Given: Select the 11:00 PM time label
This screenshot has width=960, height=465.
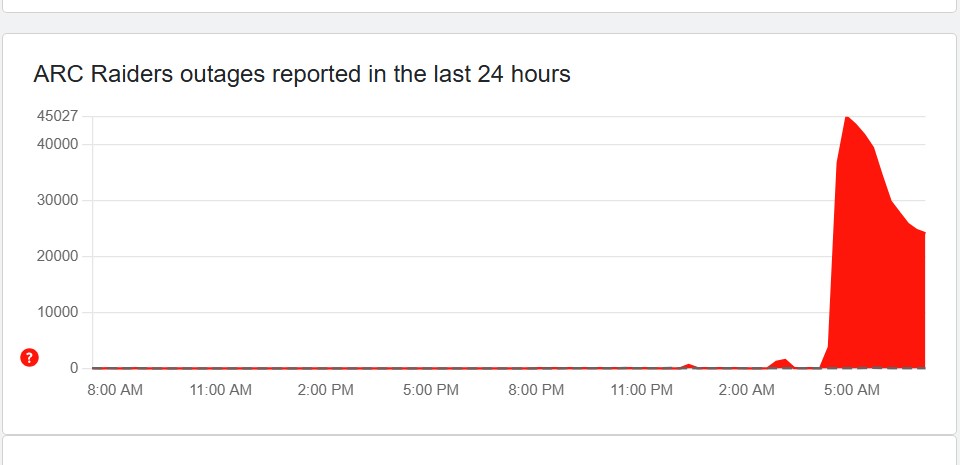Looking at the screenshot, I should point(640,390).
